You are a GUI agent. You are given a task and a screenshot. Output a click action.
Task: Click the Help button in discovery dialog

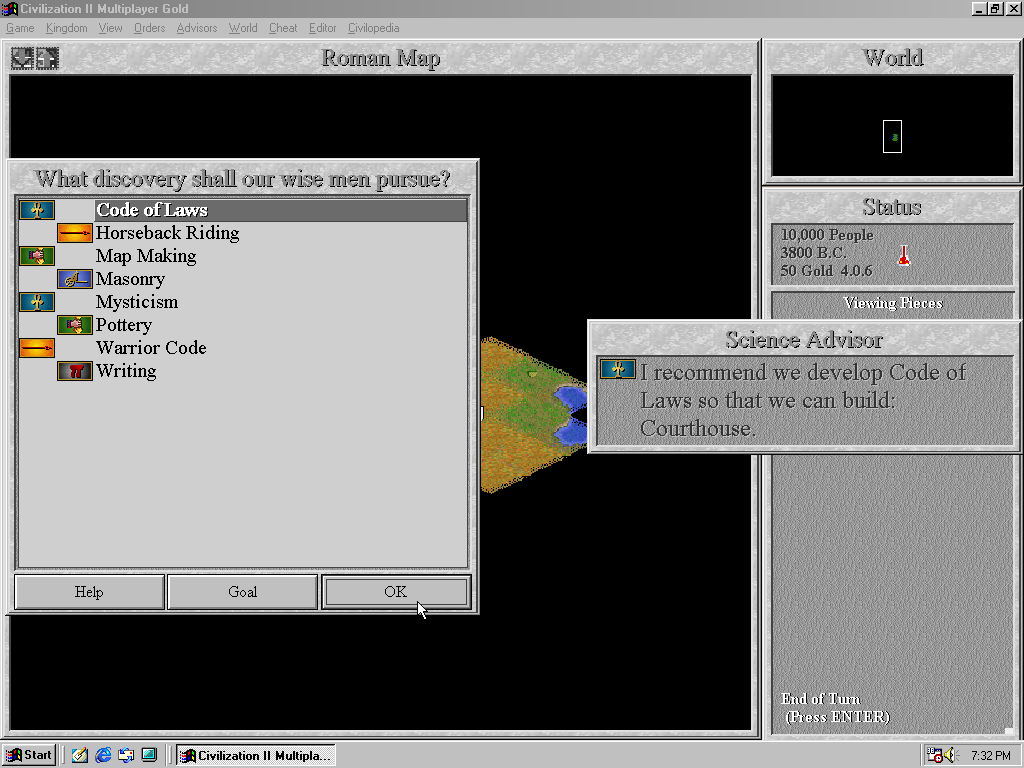point(89,592)
